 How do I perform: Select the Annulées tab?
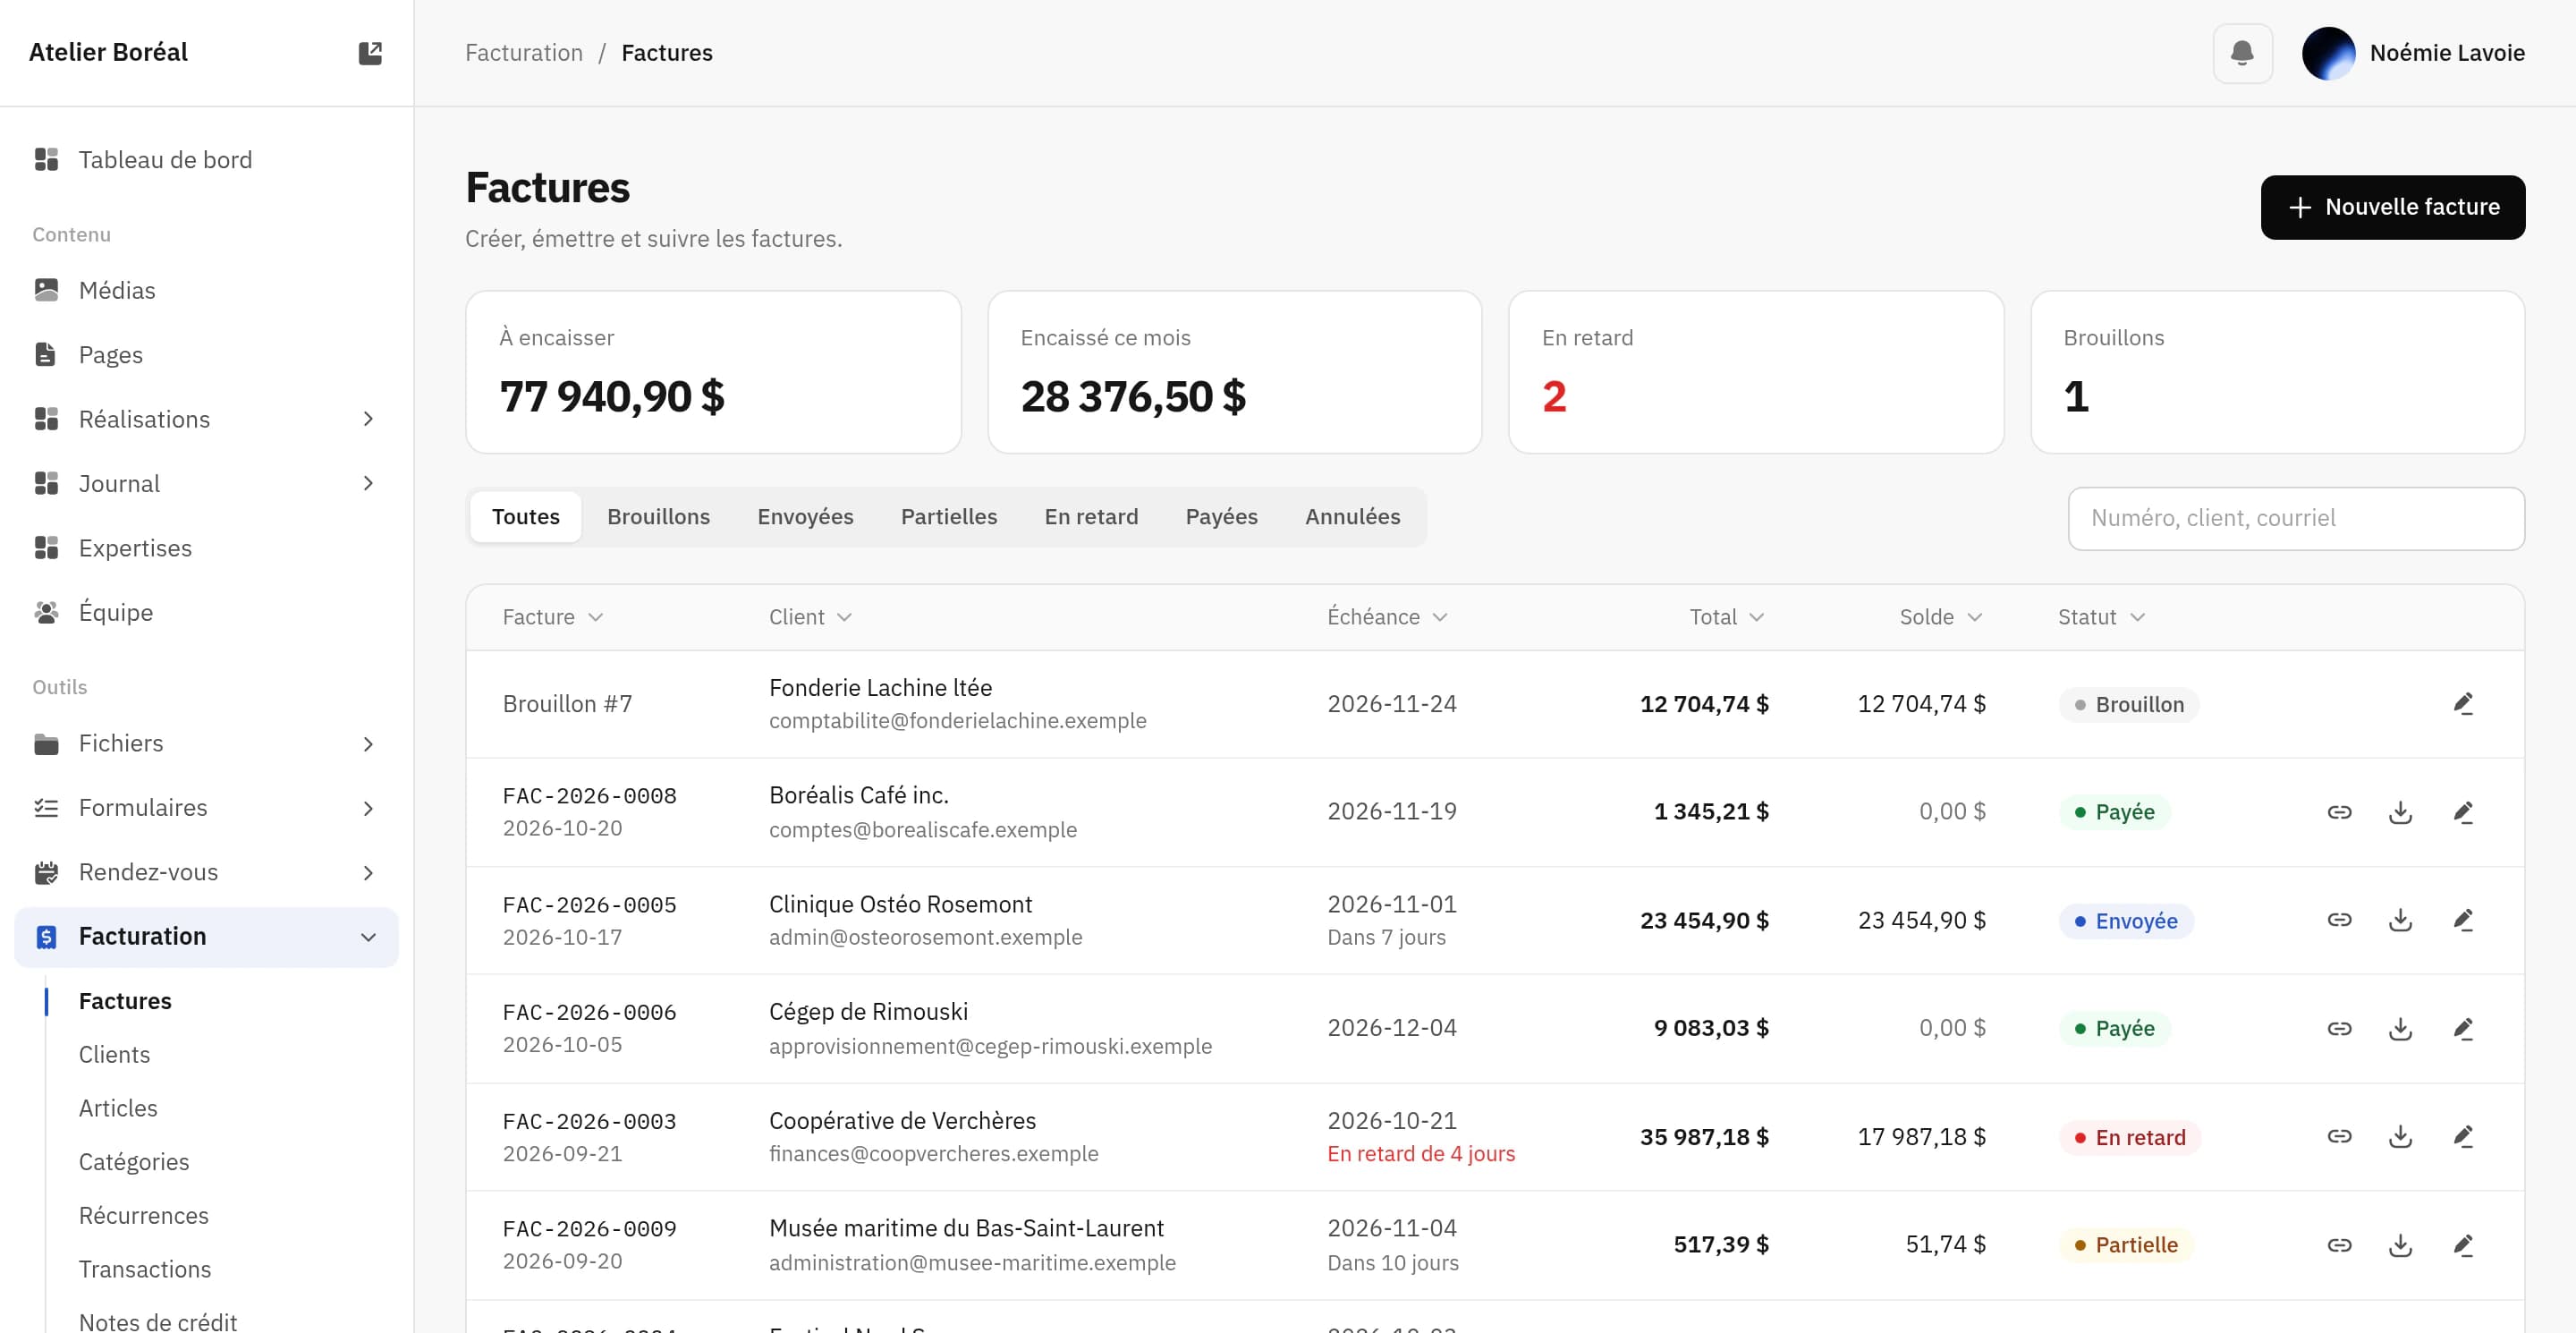tap(1352, 517)
